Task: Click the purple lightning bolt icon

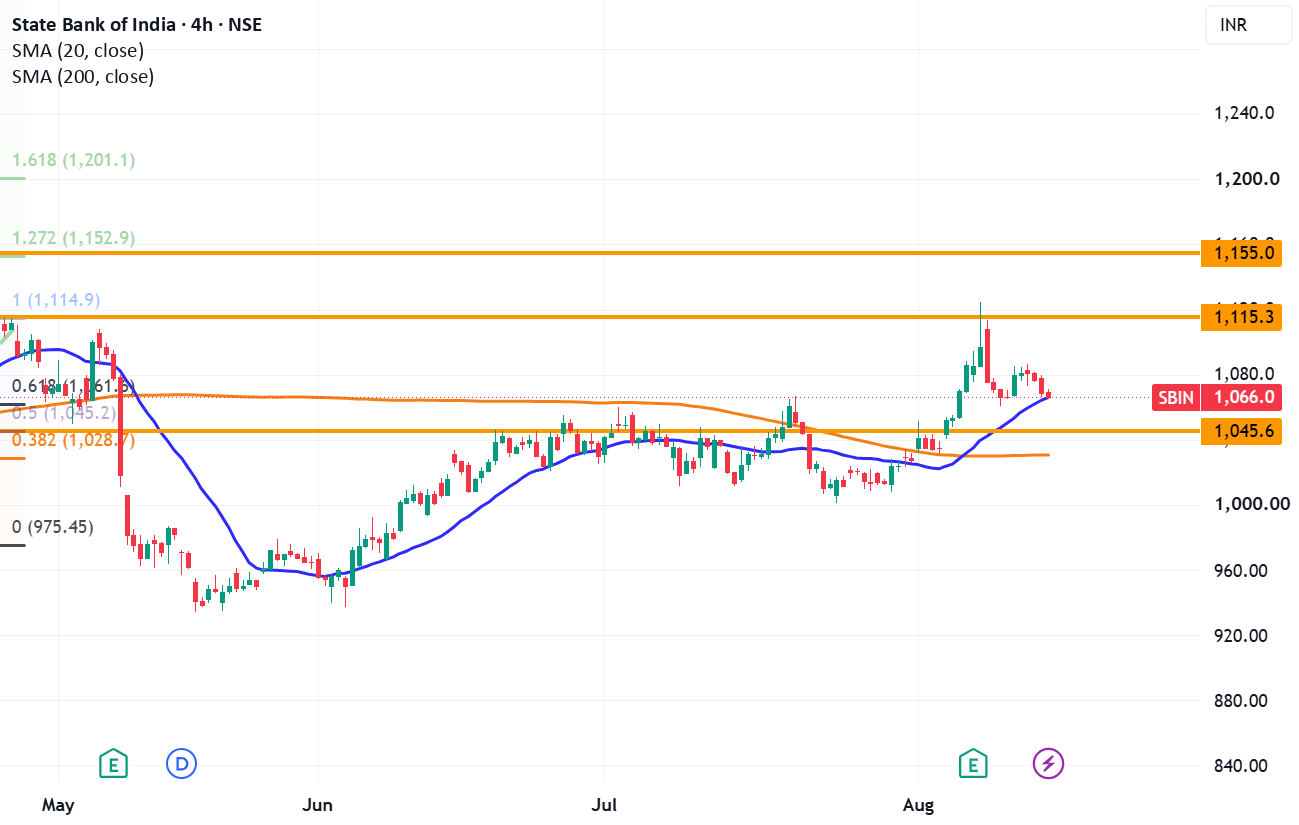Action: point(1048,764)
